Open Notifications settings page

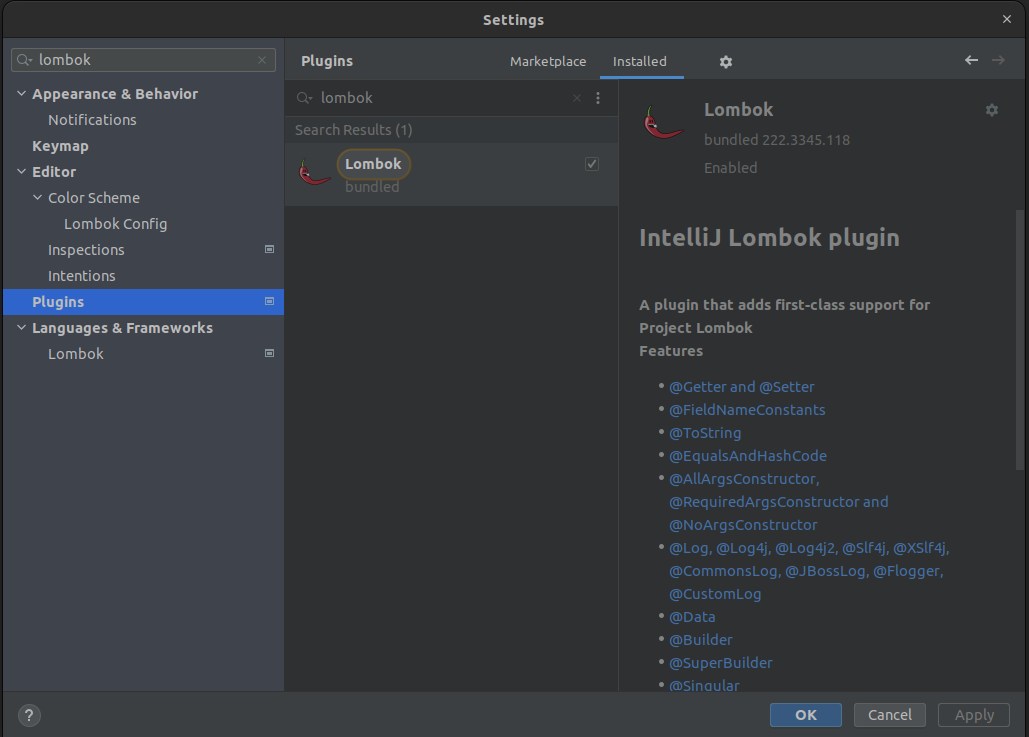92,120
